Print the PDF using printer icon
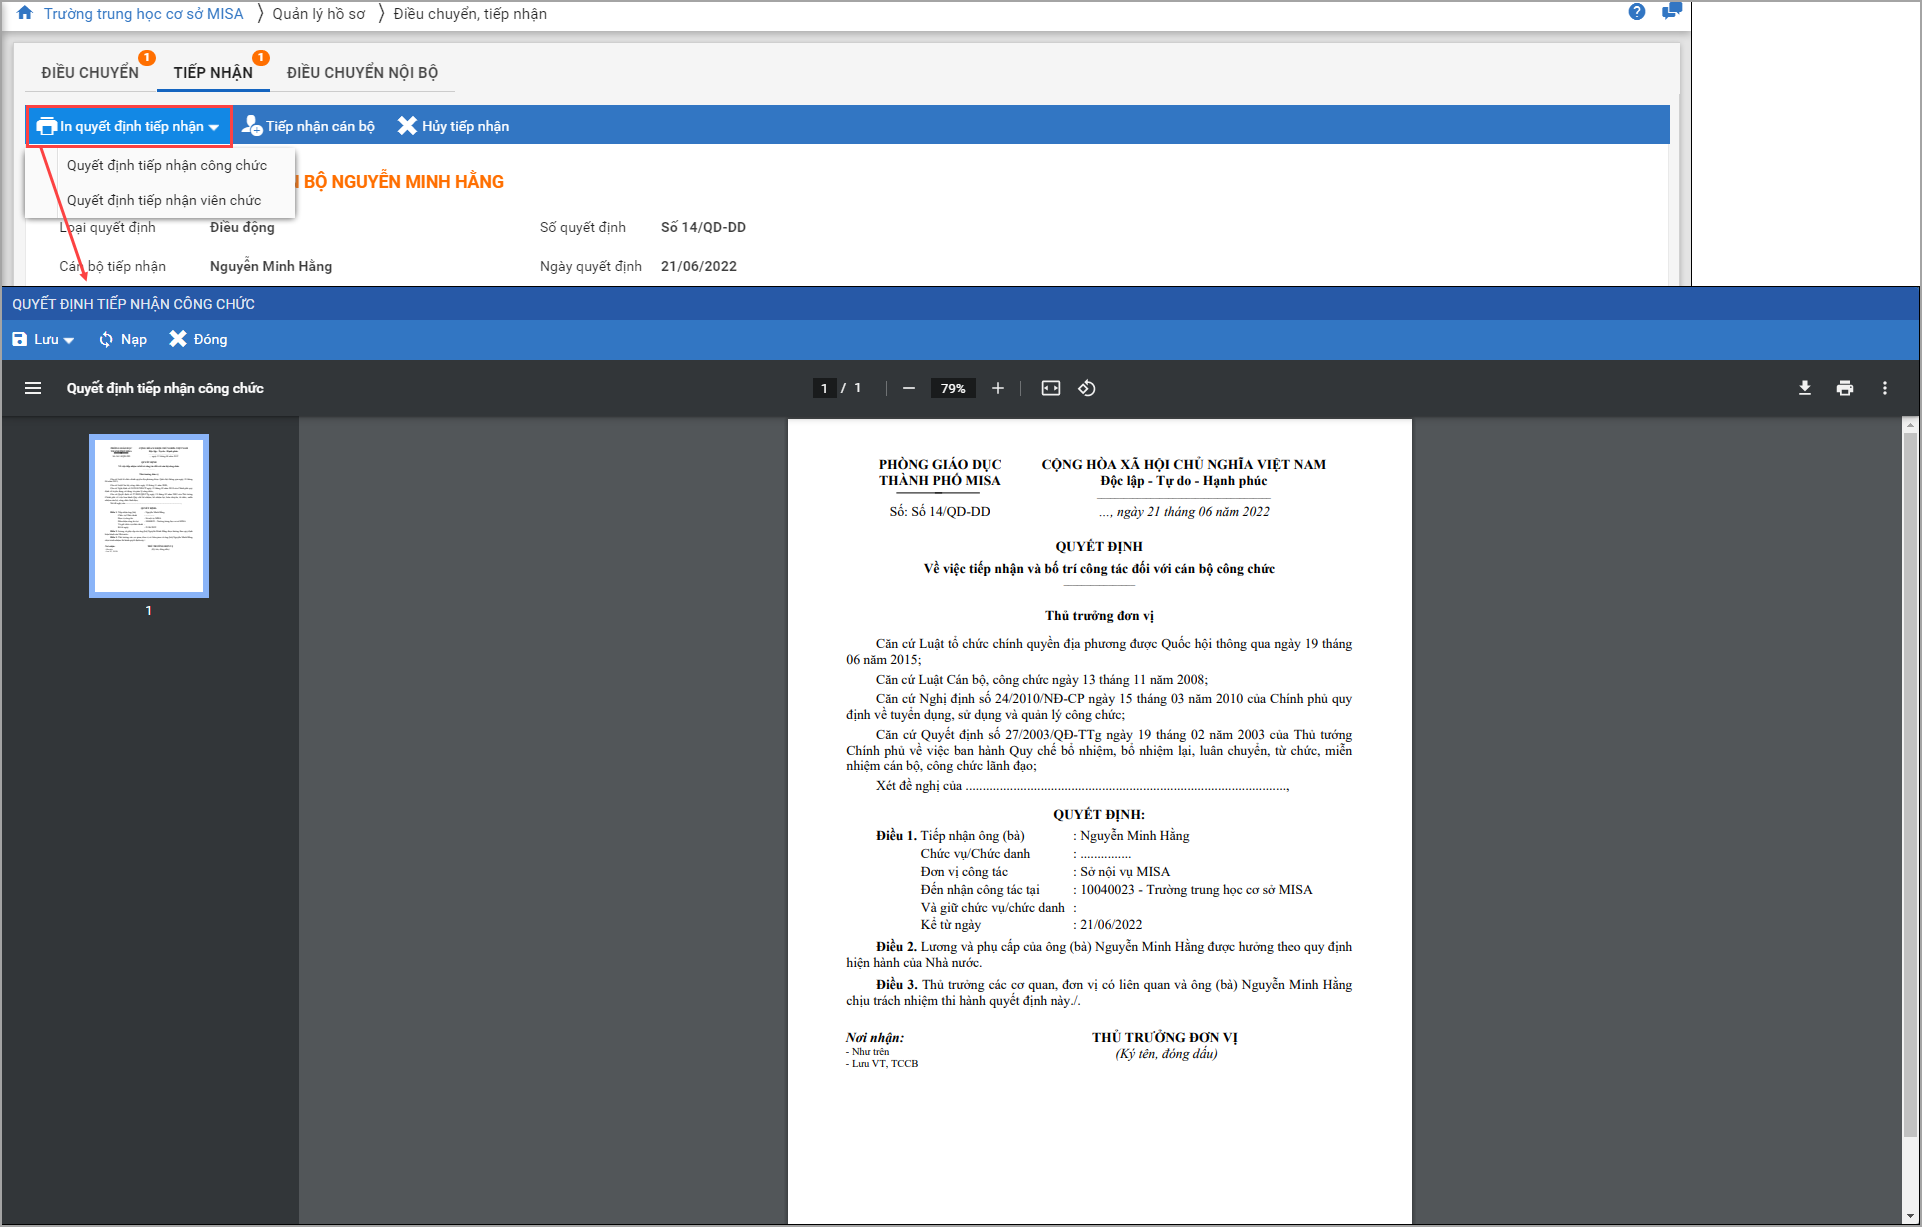 (1844, 388)
